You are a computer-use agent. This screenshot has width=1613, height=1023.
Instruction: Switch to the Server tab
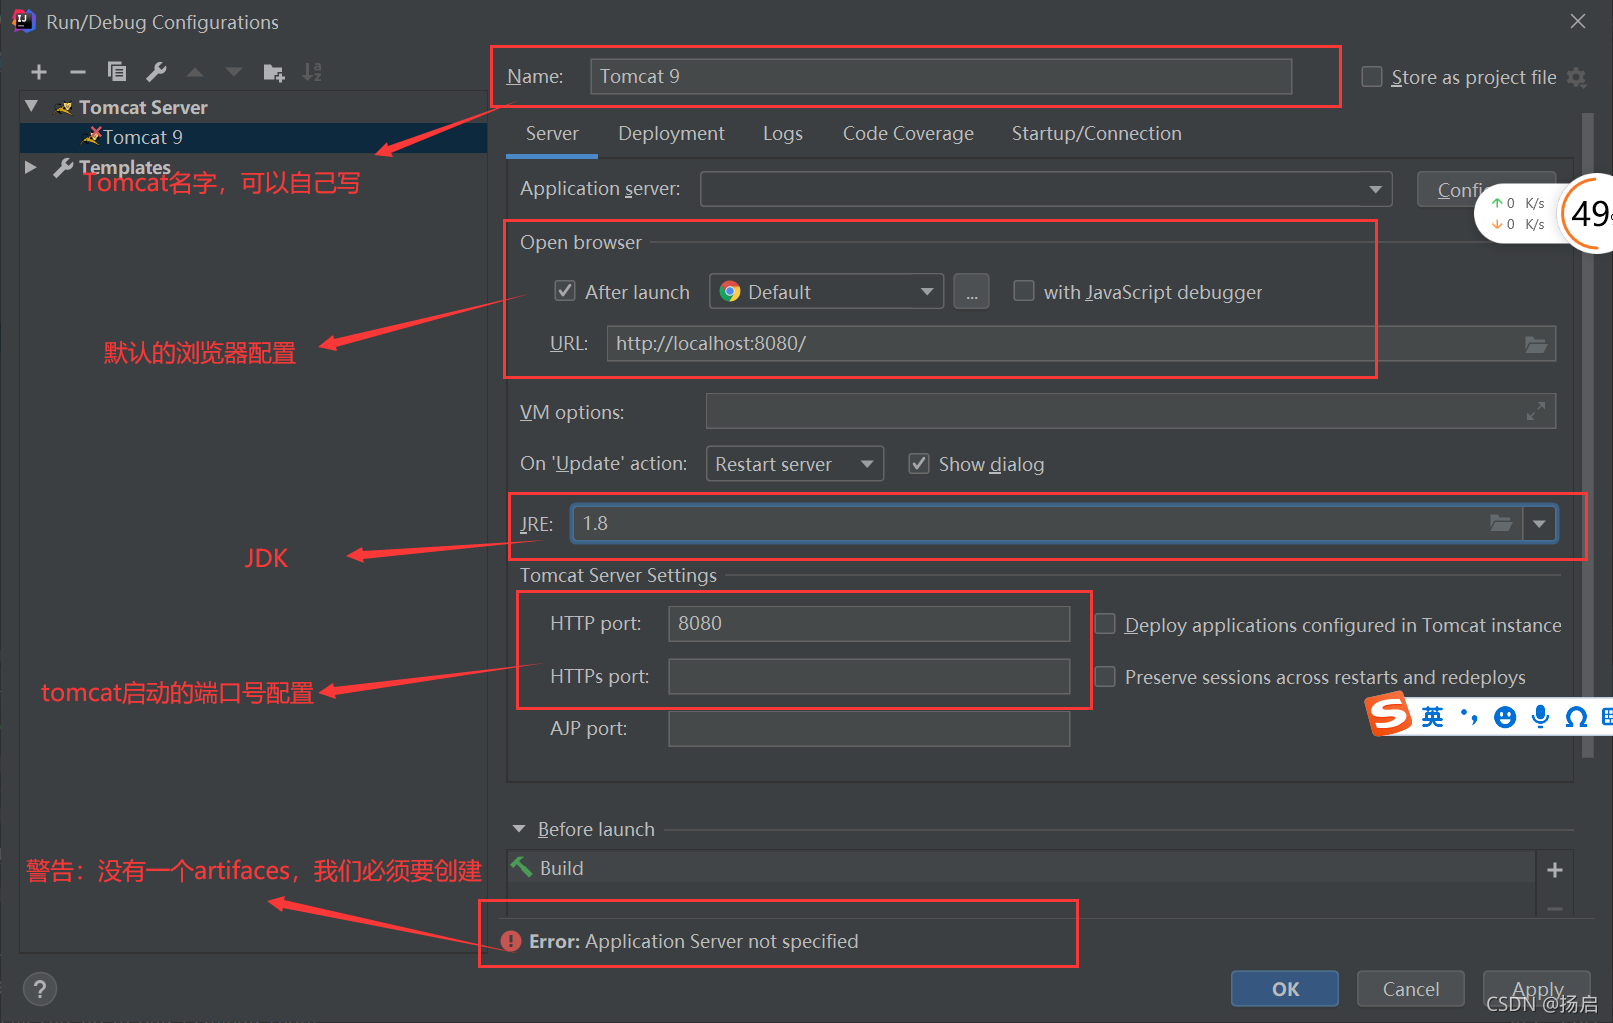552,133
